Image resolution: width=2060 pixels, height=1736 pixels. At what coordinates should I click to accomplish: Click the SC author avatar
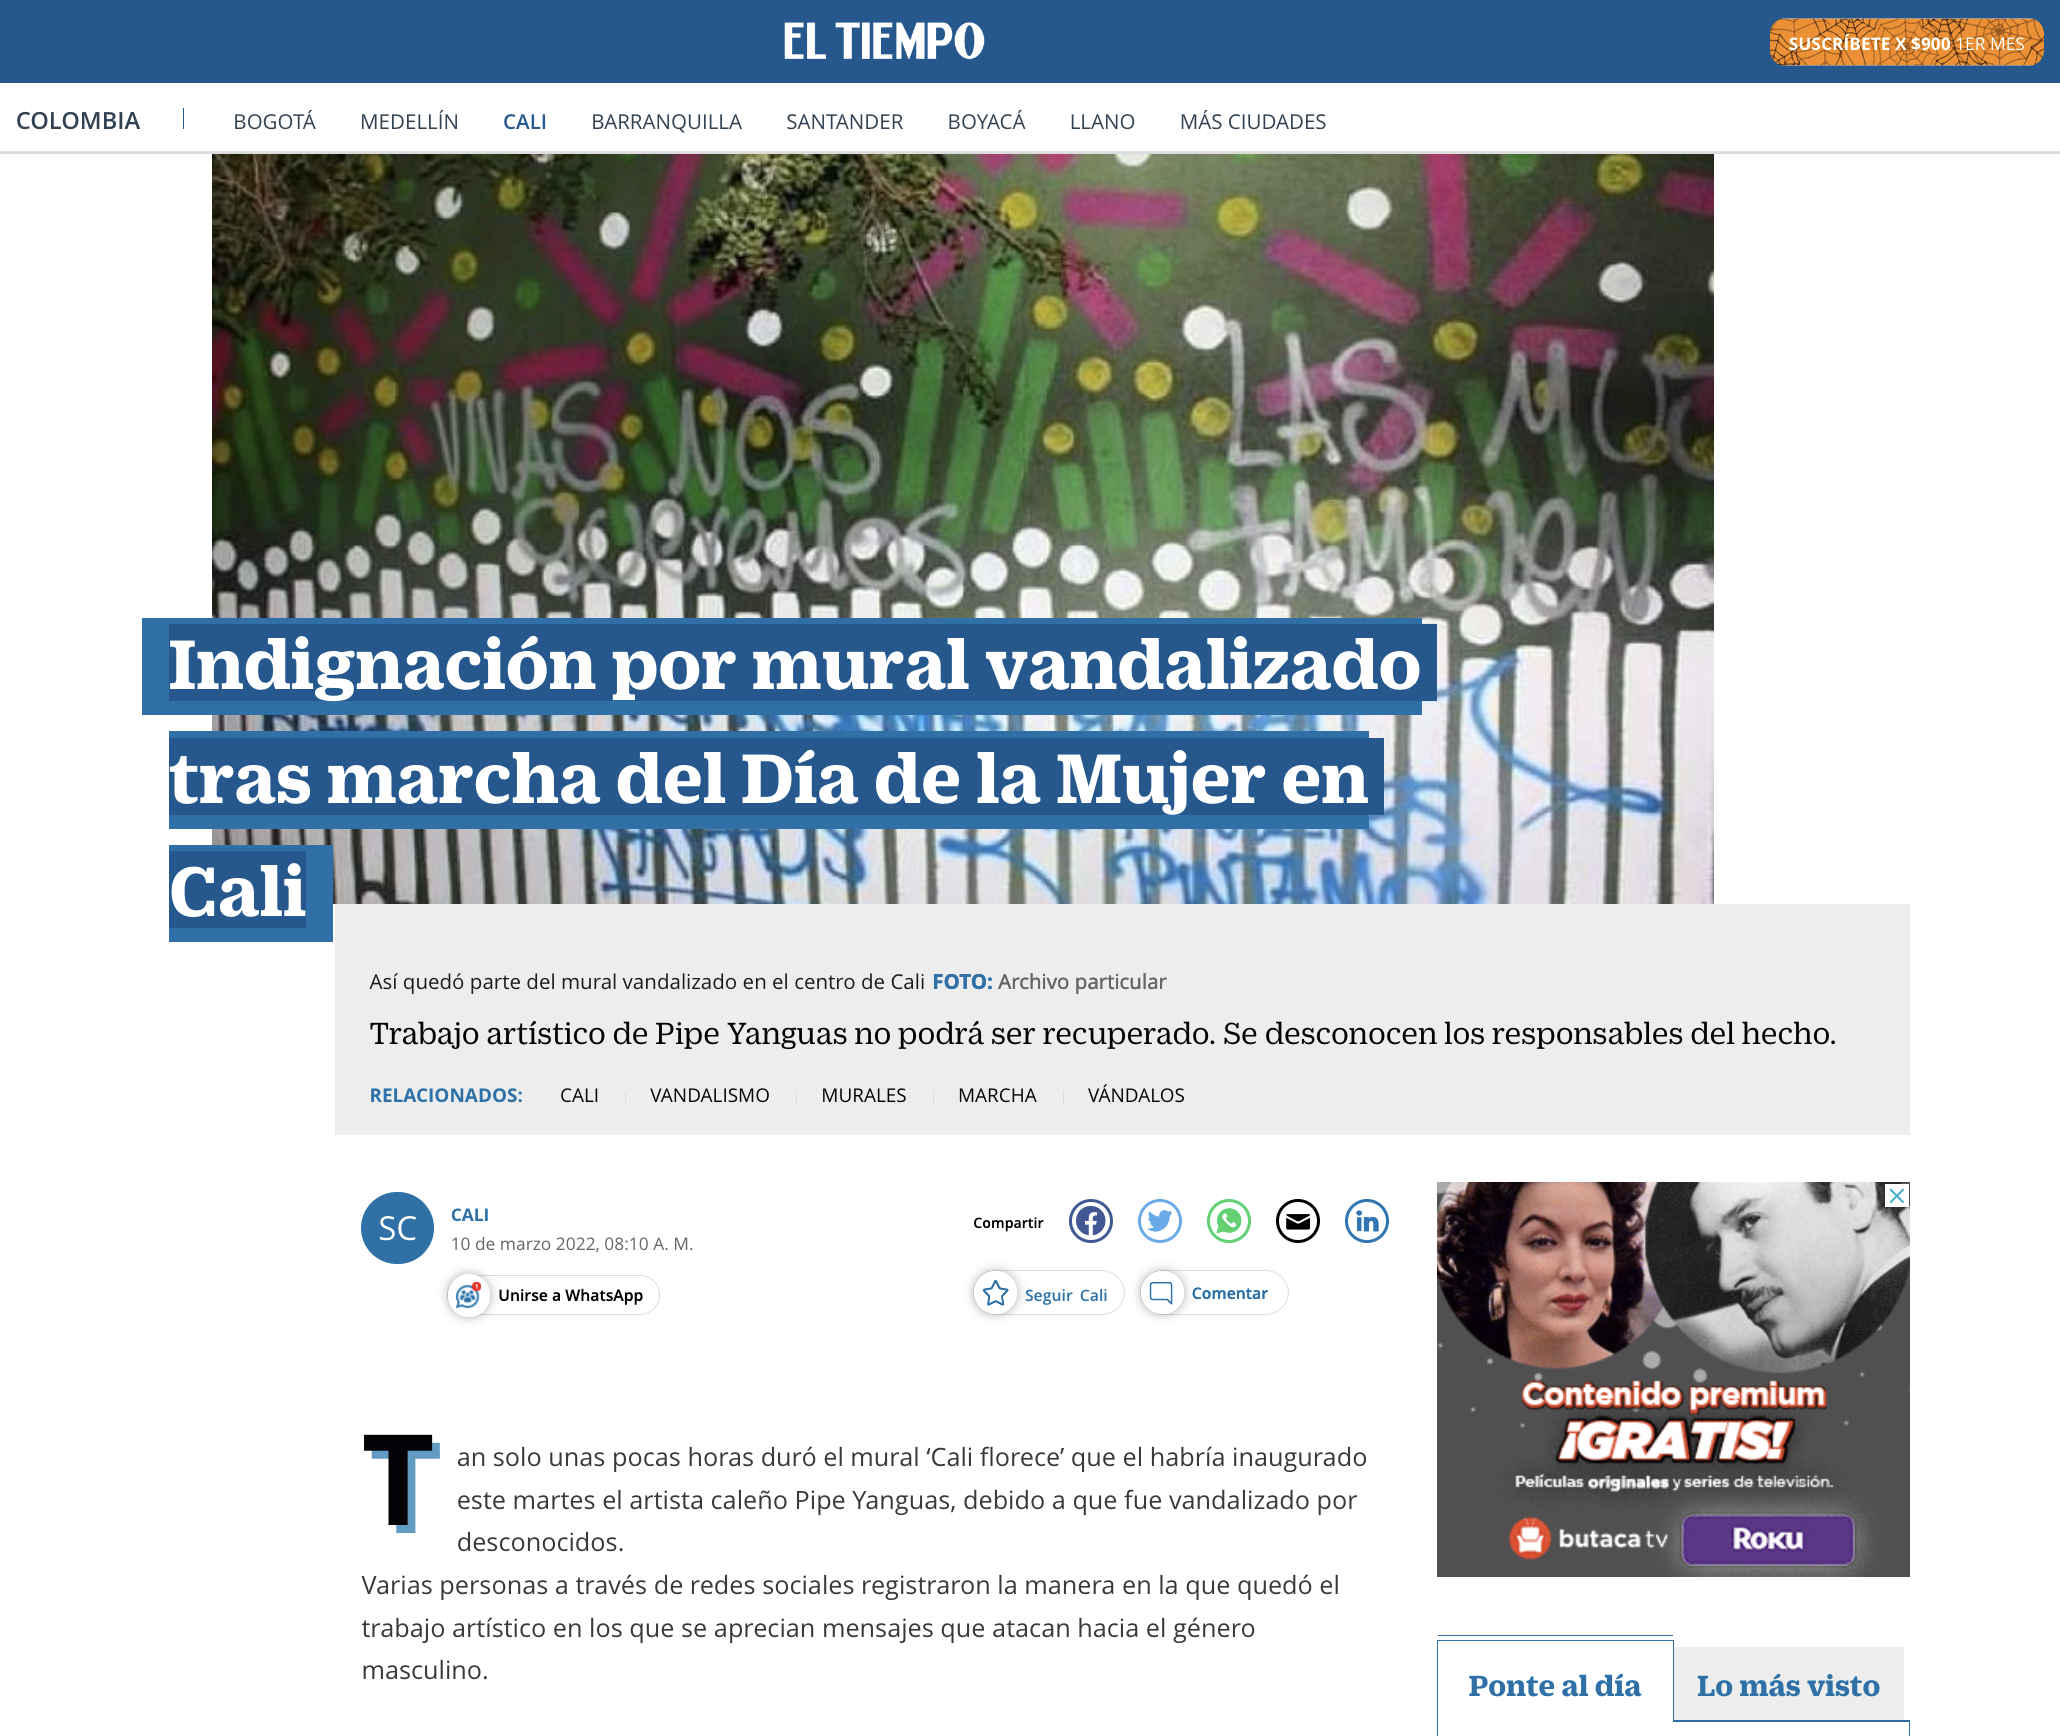[x=397, y=1227]
